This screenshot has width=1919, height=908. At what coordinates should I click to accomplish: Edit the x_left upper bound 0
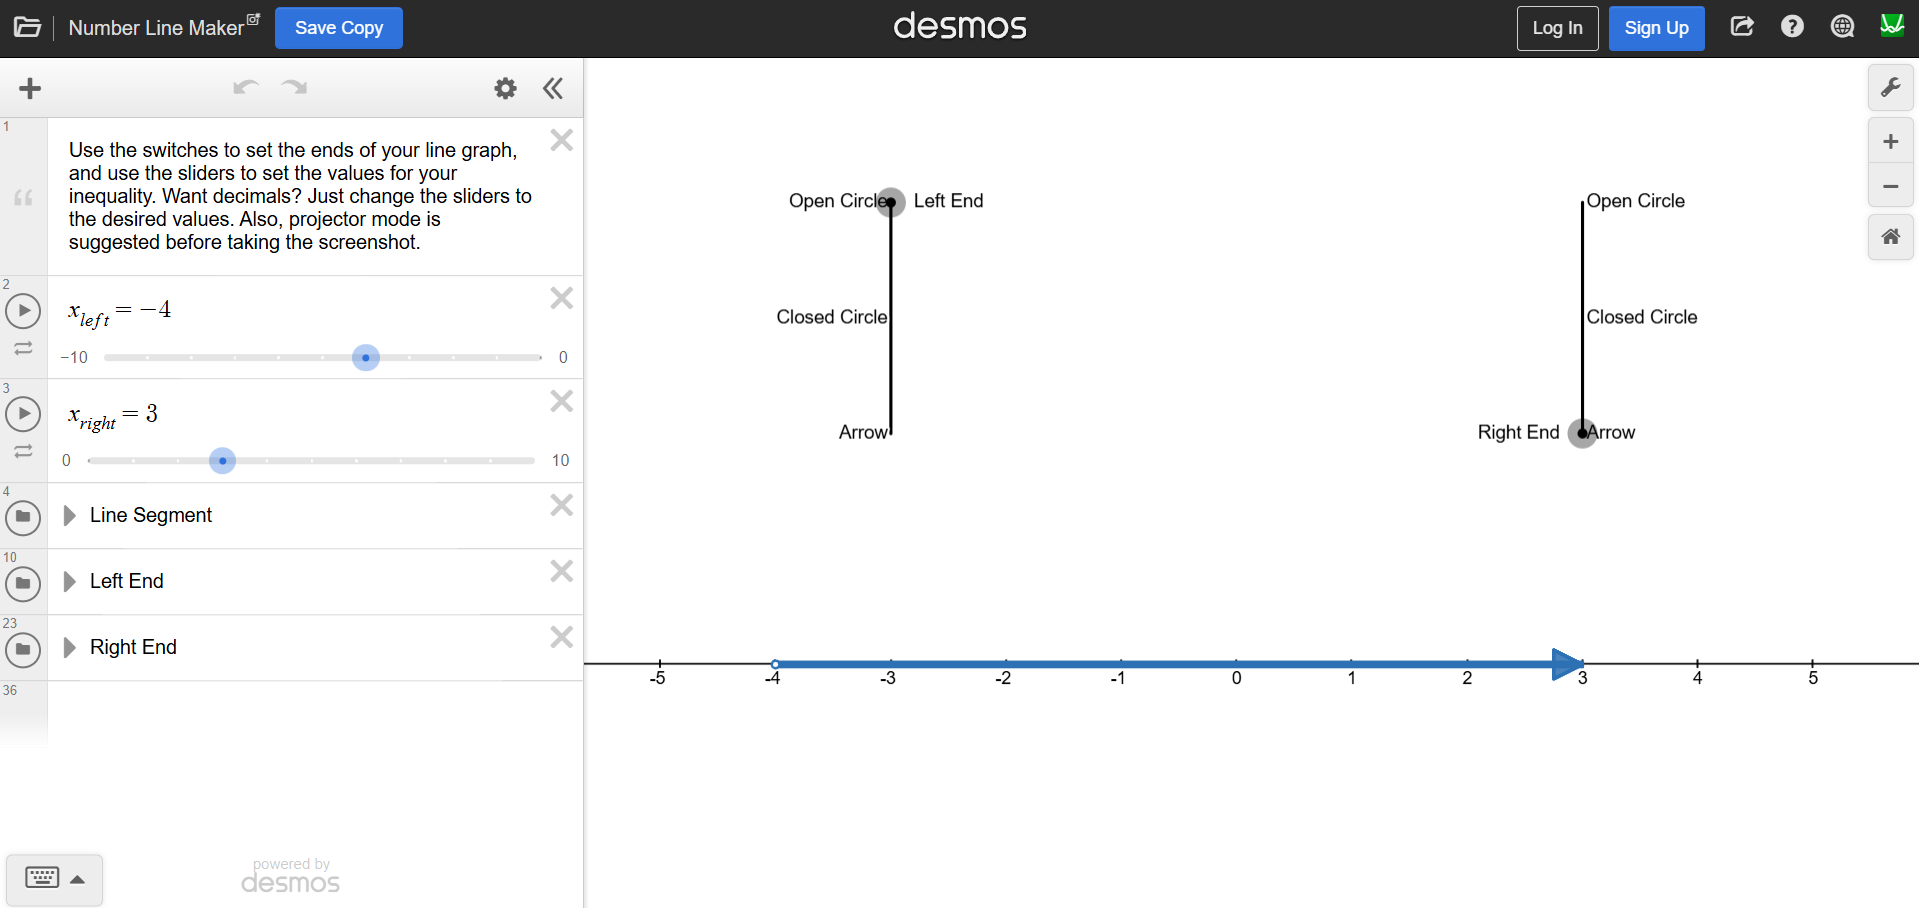[563, 357]
